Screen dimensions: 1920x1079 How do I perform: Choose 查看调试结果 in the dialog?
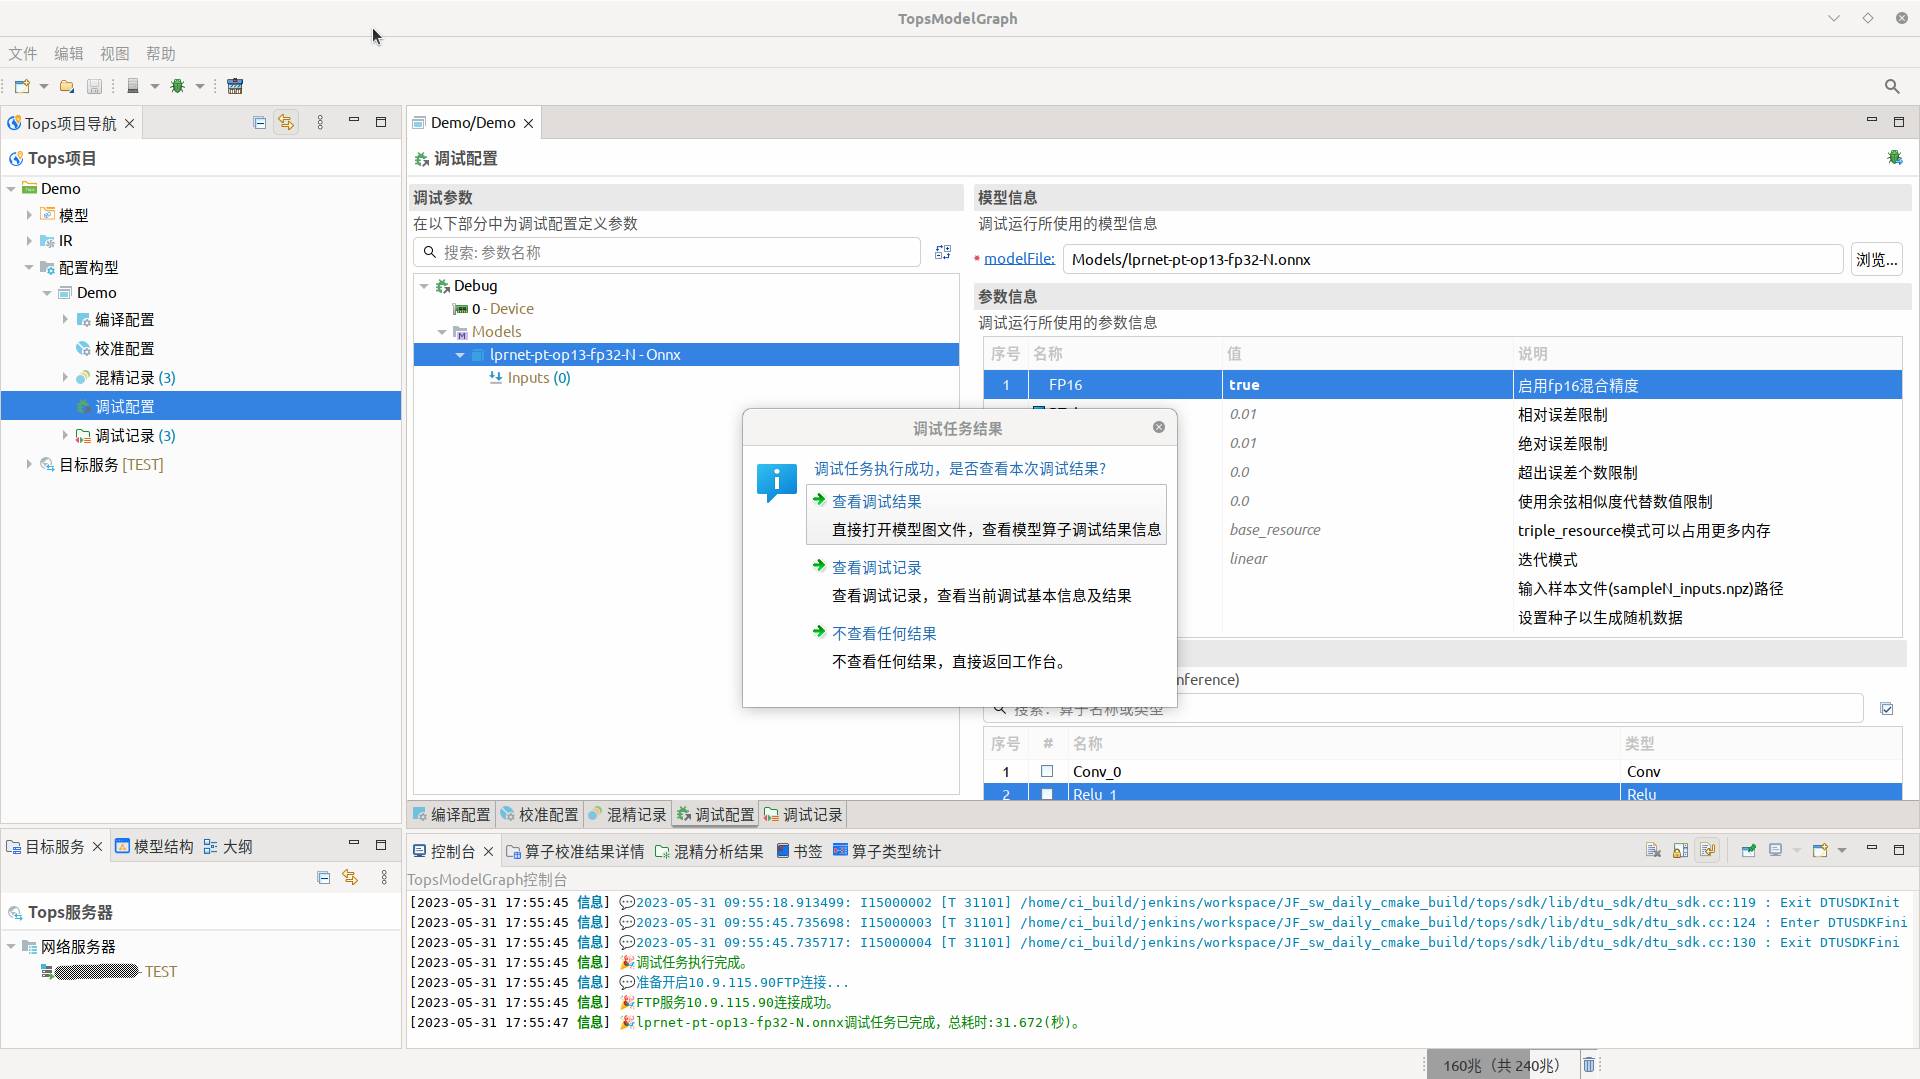(x=986, y=515)
